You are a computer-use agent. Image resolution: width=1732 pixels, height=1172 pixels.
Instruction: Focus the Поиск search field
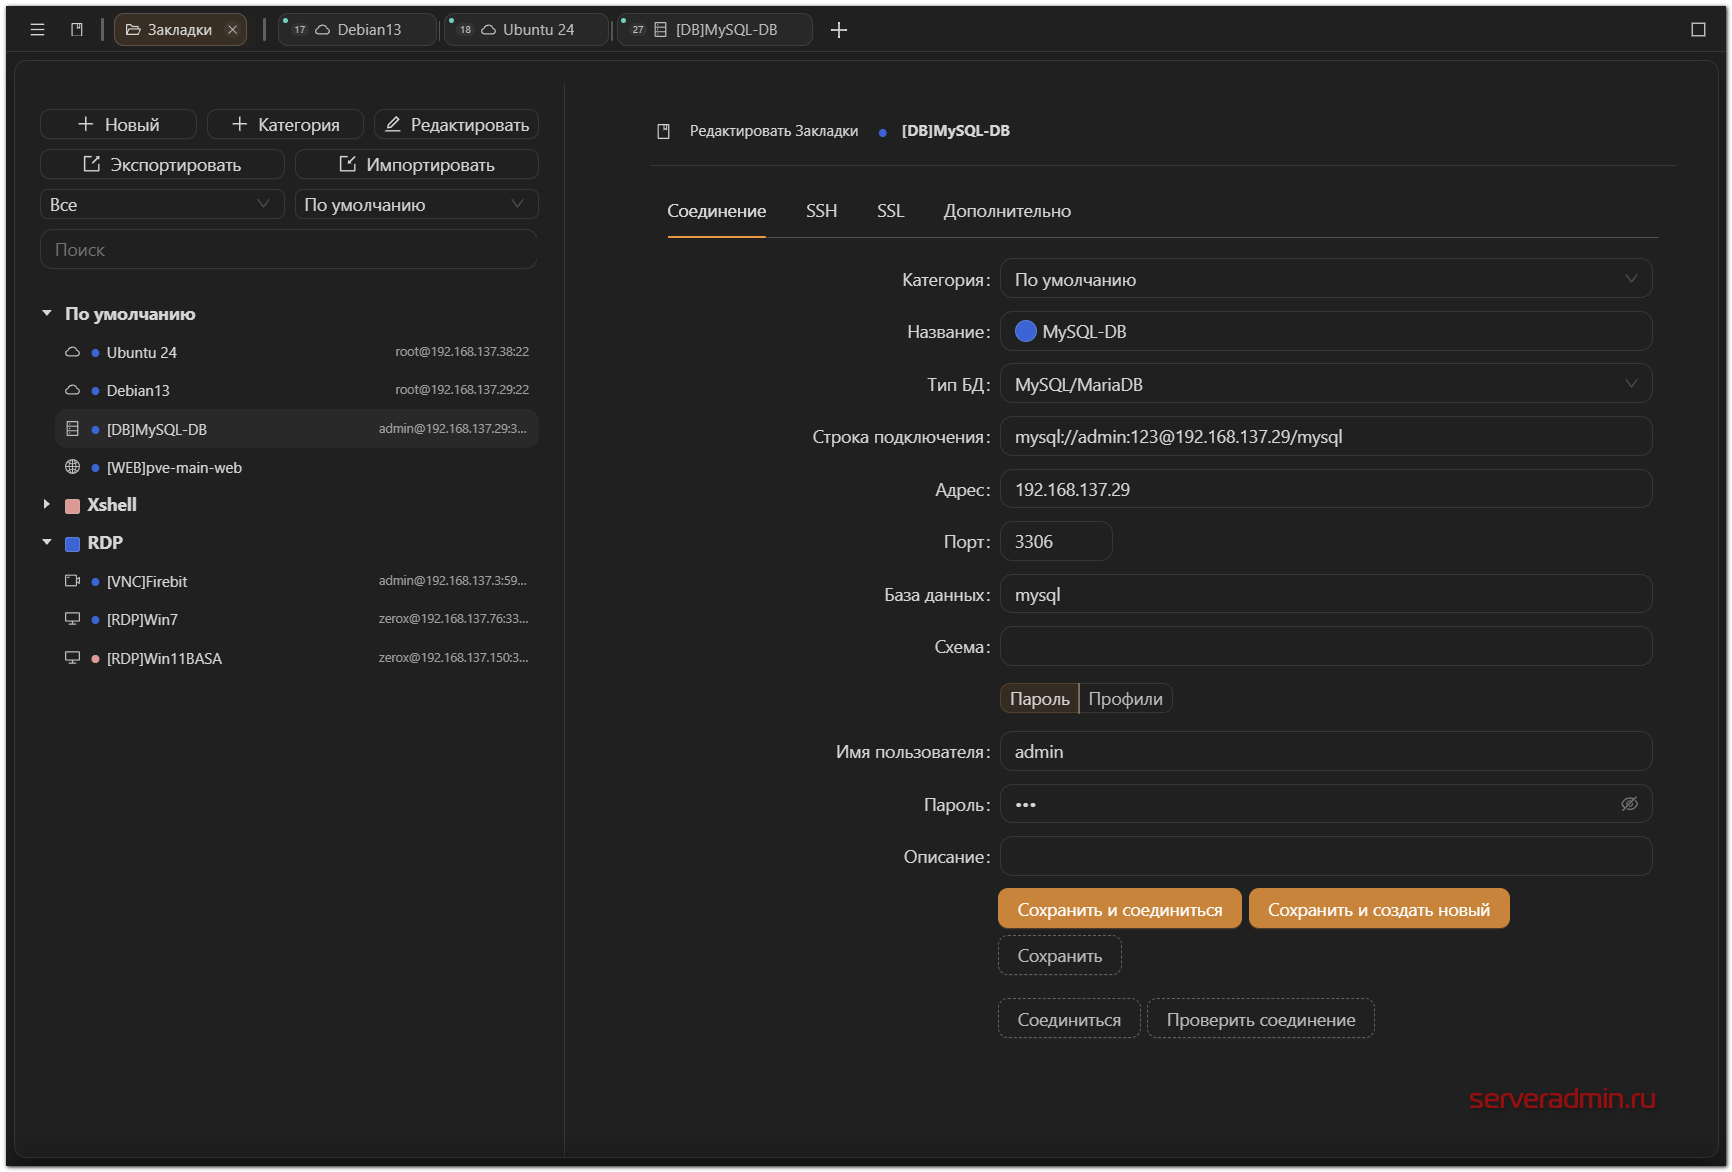point(289,249)
